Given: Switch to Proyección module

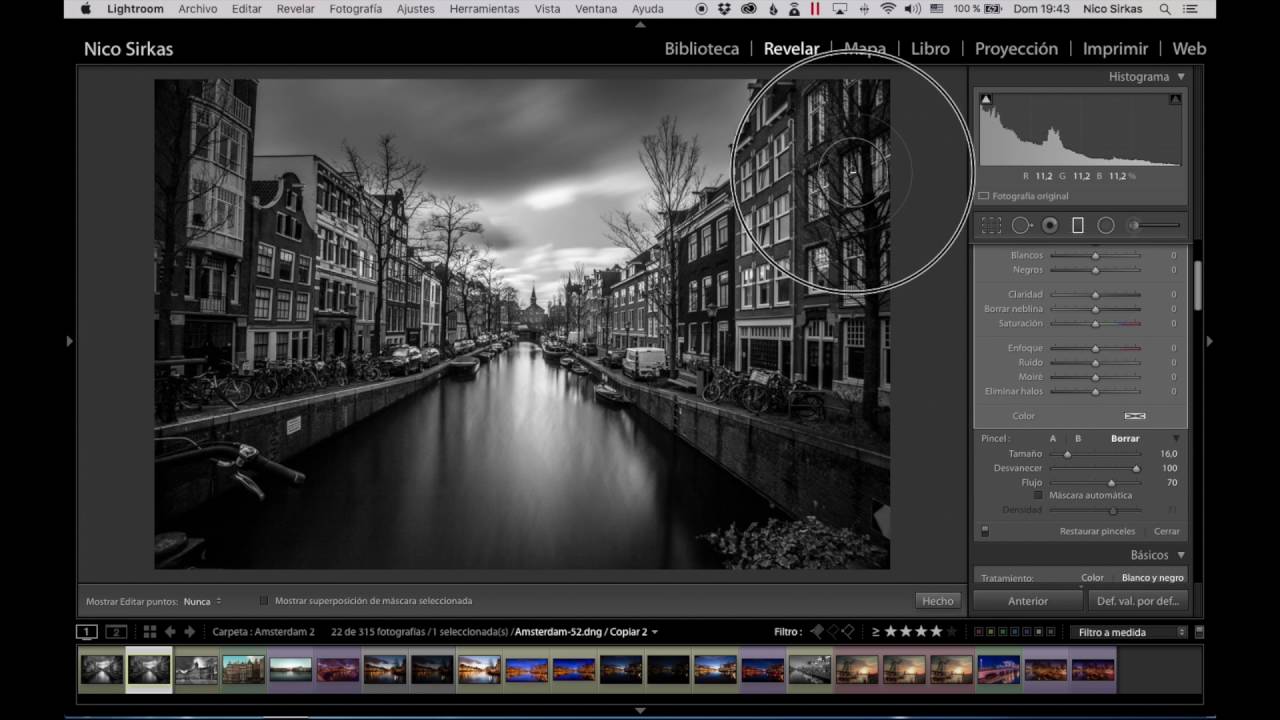Looking at the screenshot, I should pos(1016,49).
